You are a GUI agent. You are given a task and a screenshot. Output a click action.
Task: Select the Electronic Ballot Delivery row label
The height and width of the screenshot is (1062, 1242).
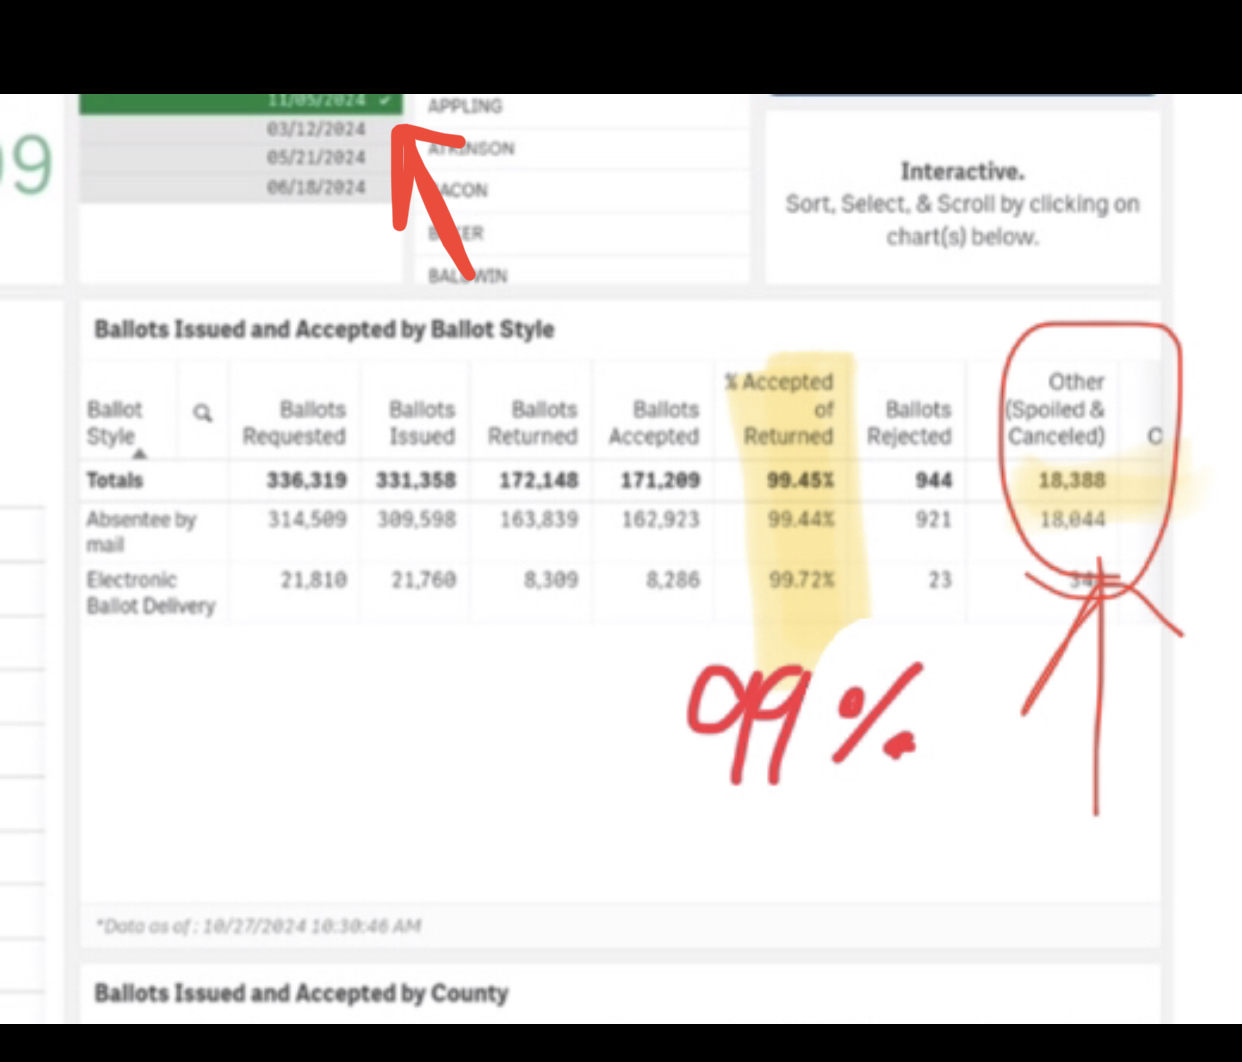tap(151, 593)
